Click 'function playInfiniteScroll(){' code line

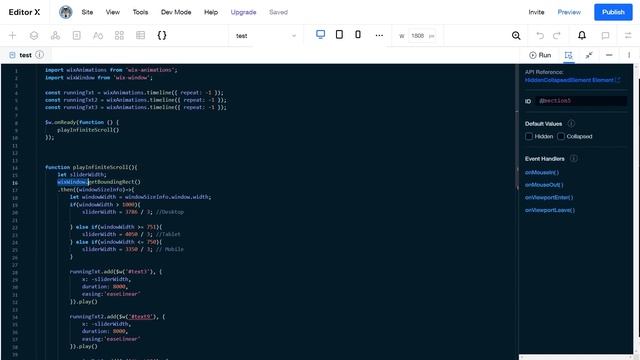pyautogui.click(x=91, y=167)
